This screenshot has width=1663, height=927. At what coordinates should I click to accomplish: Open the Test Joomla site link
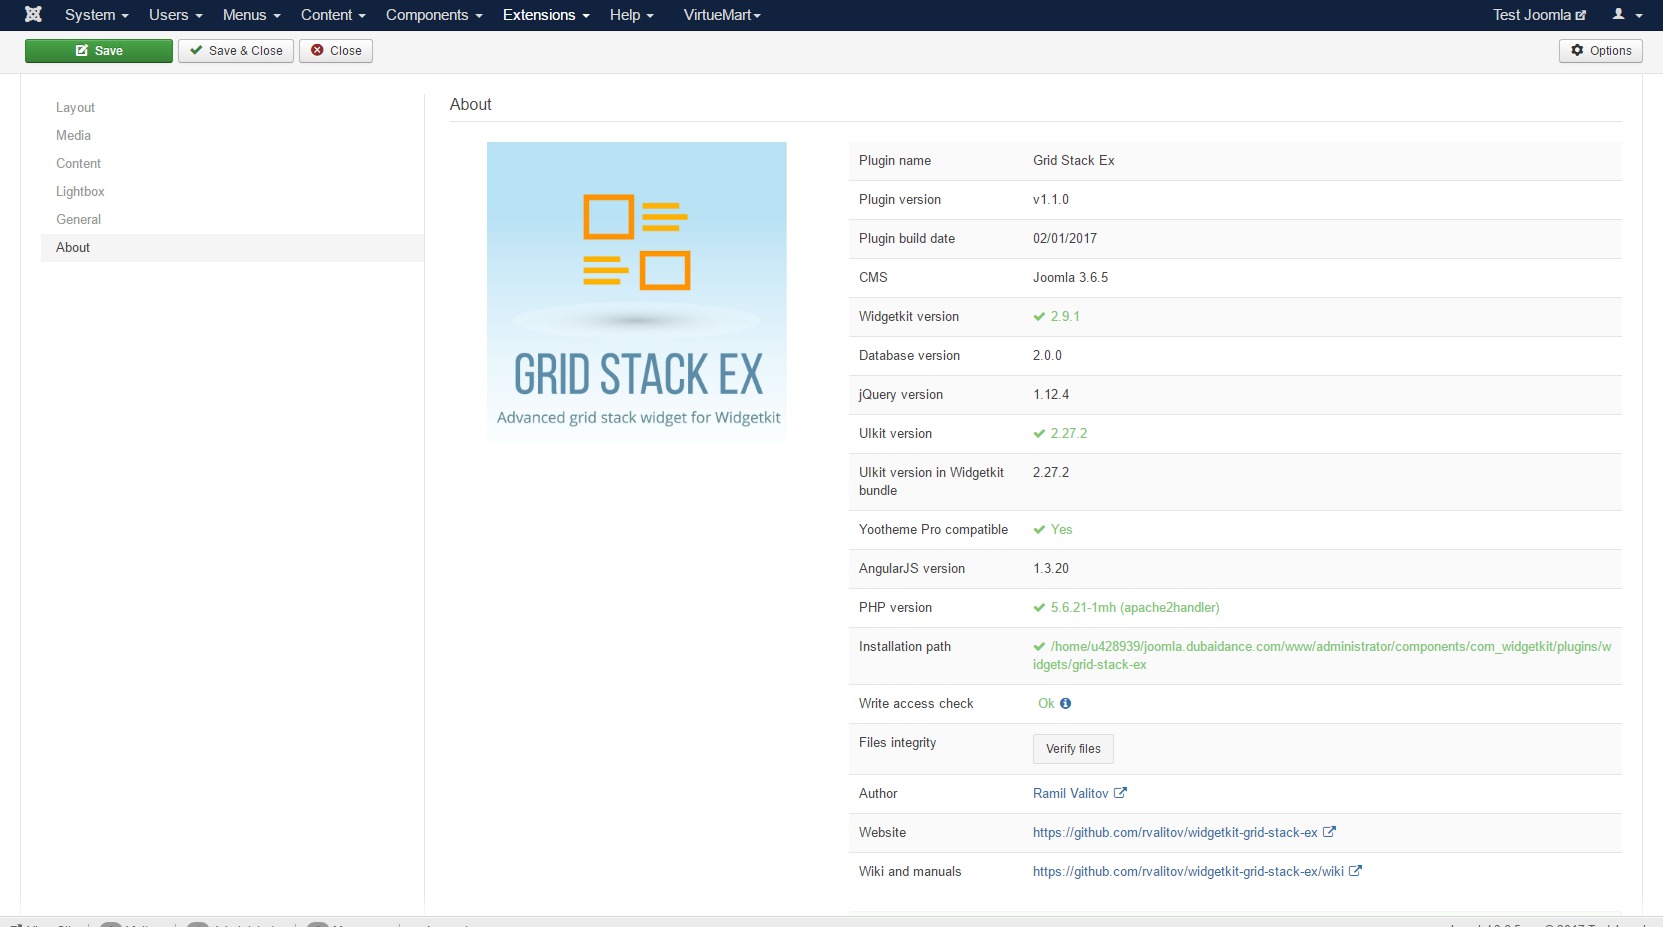pyautogui.click(x=1539, y=15)
